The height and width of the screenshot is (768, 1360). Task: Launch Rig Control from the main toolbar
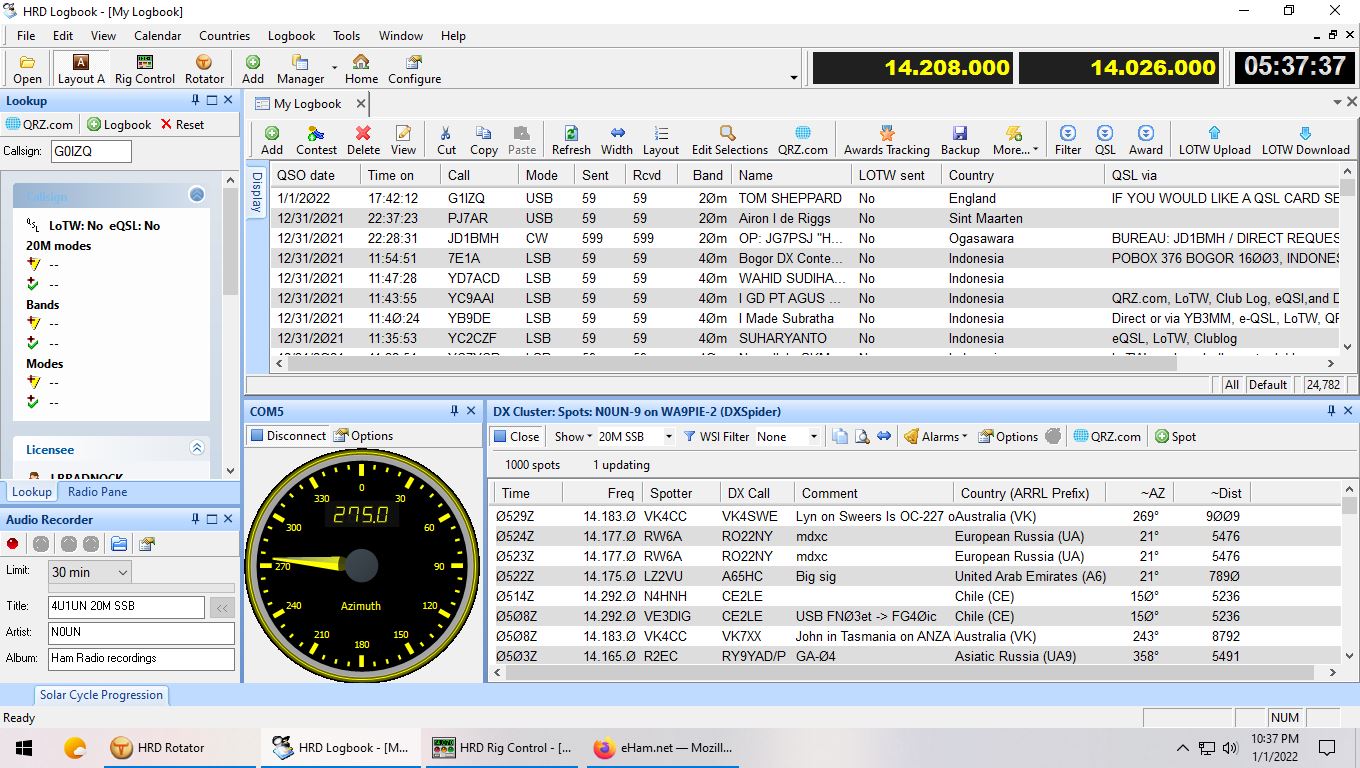[x=144, y=69]
